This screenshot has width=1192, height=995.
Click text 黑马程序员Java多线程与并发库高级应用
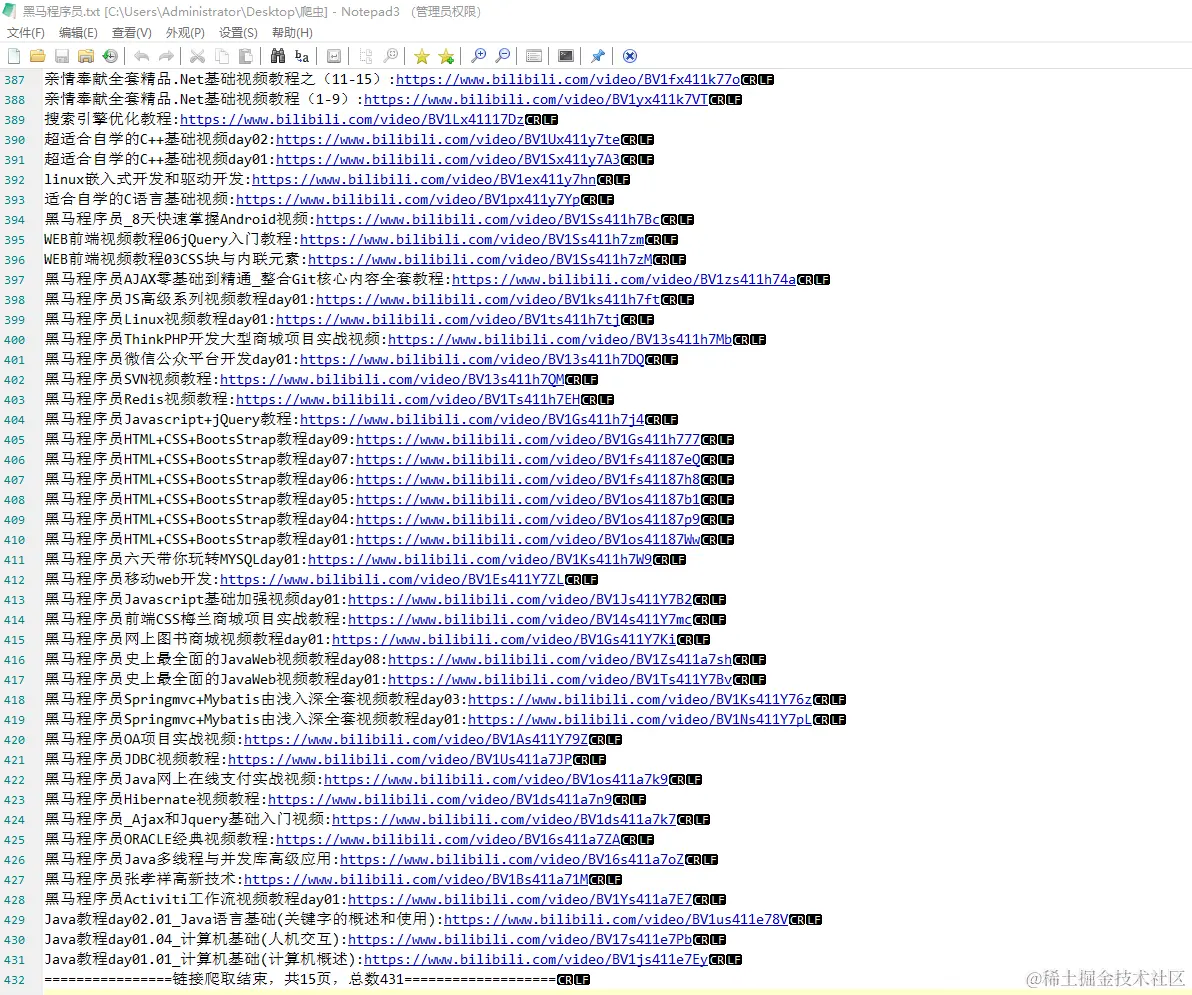coord(188,859)
